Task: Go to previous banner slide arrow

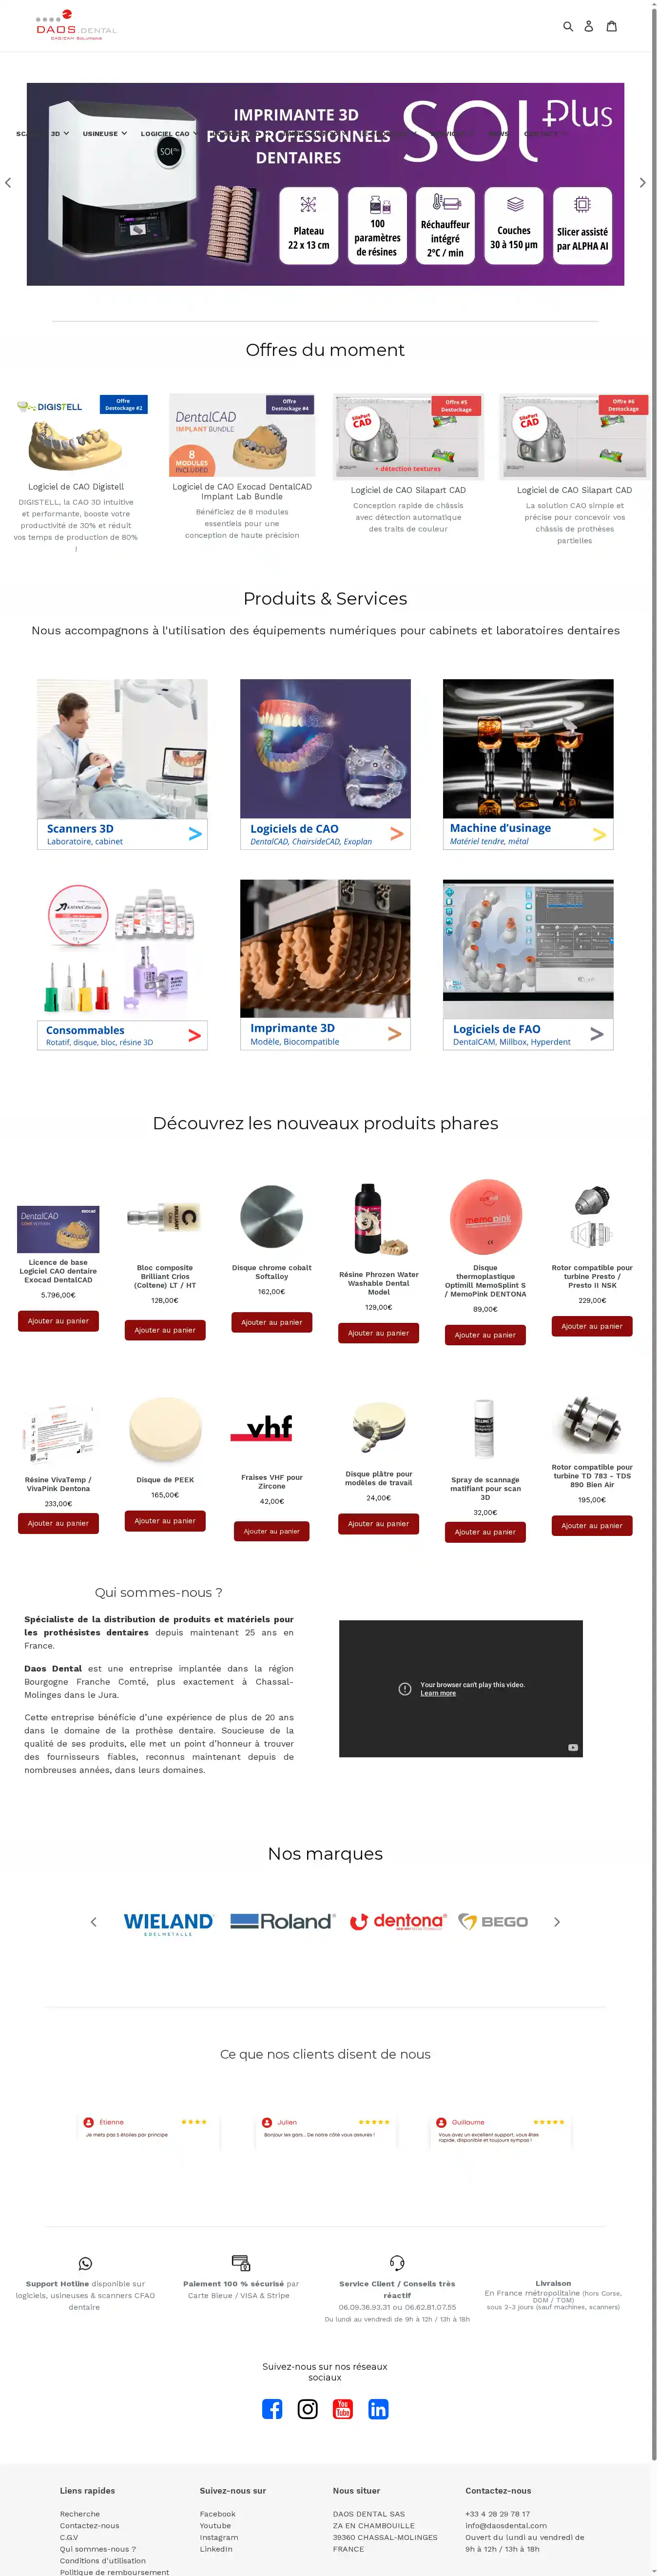Action: 8,183
